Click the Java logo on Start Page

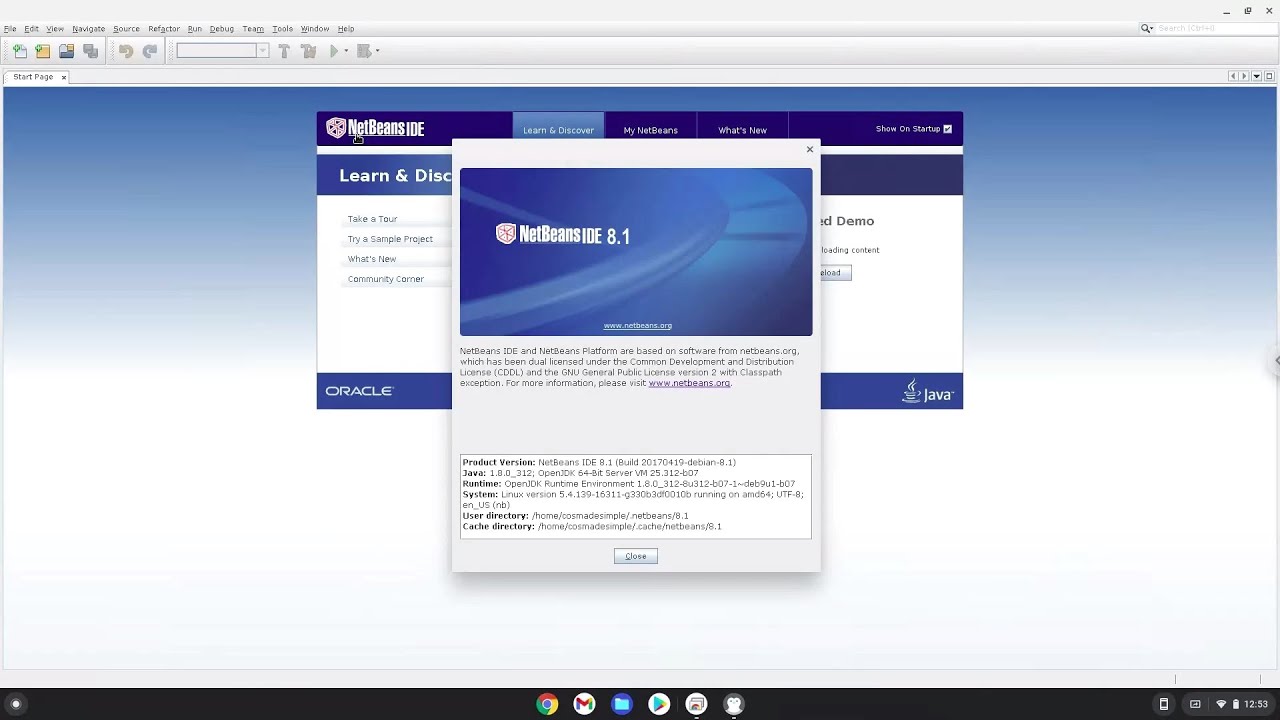coord(928,391)
